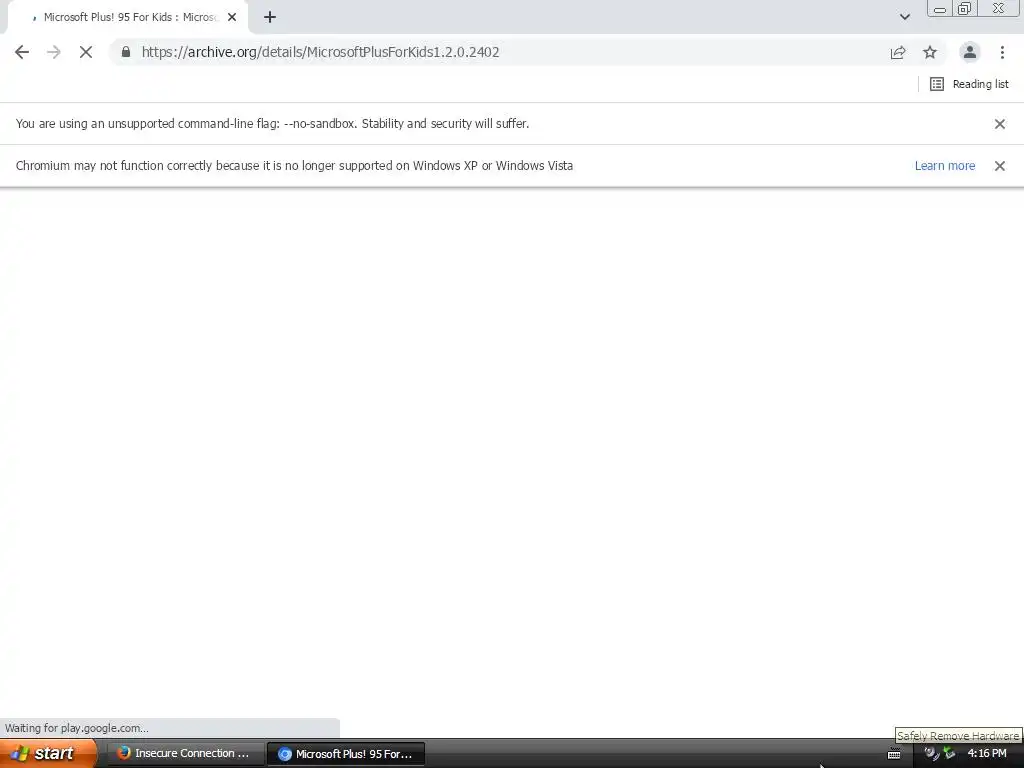Click the no-sandbox warning text

click(x=272, y=123)
